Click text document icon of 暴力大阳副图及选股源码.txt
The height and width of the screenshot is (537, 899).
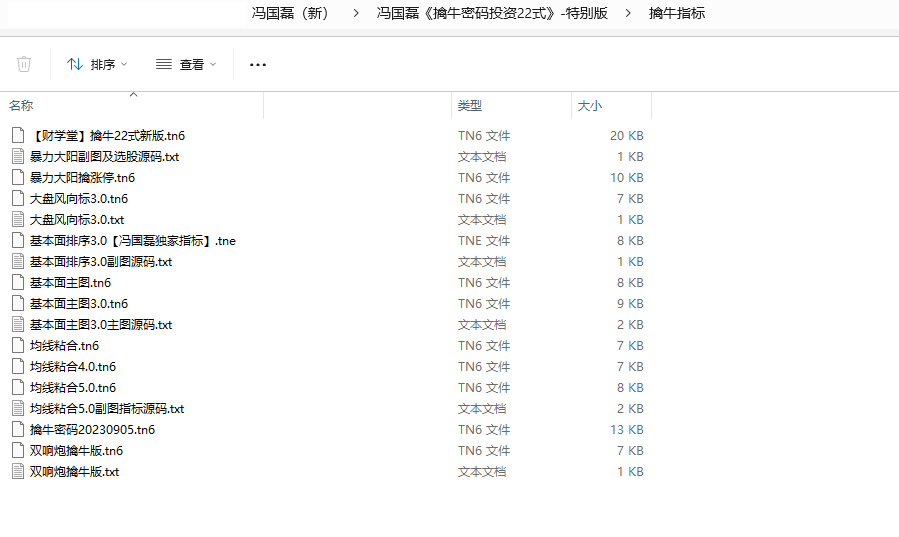pos(18,156)
